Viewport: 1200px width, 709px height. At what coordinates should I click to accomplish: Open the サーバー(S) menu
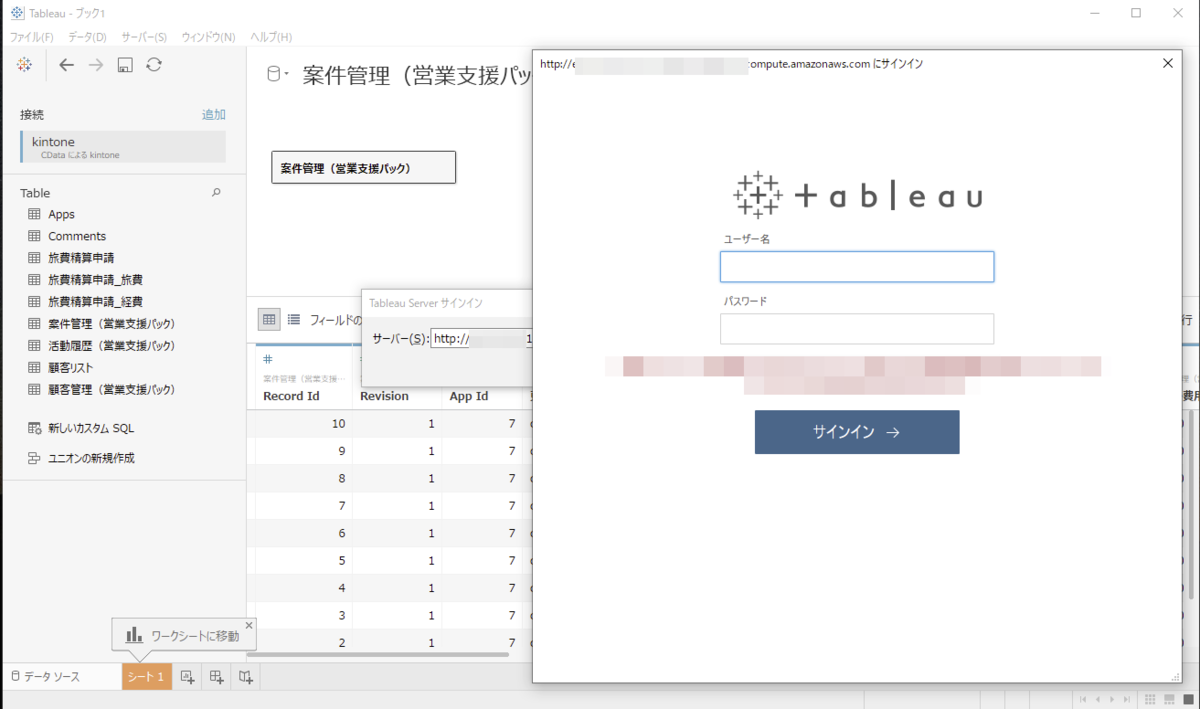point(144,37)
